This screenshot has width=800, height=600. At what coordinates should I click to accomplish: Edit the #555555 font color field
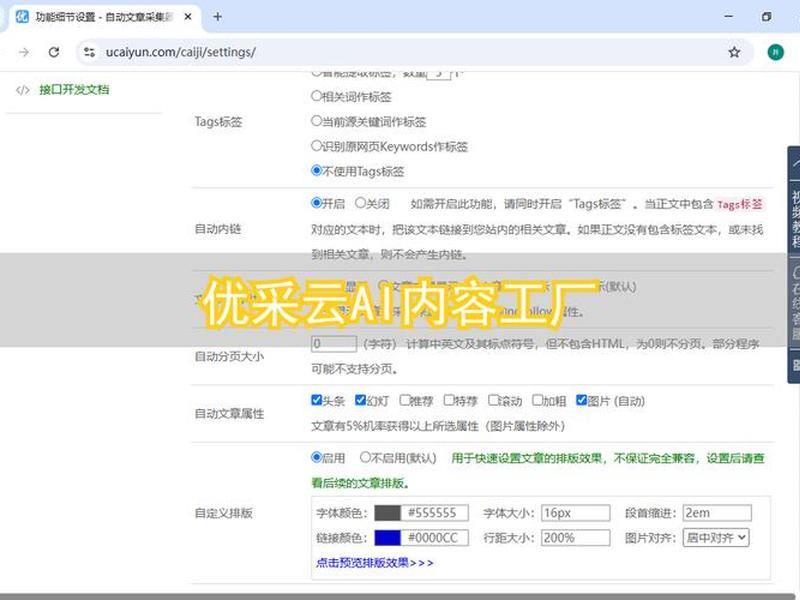[435, 513]
